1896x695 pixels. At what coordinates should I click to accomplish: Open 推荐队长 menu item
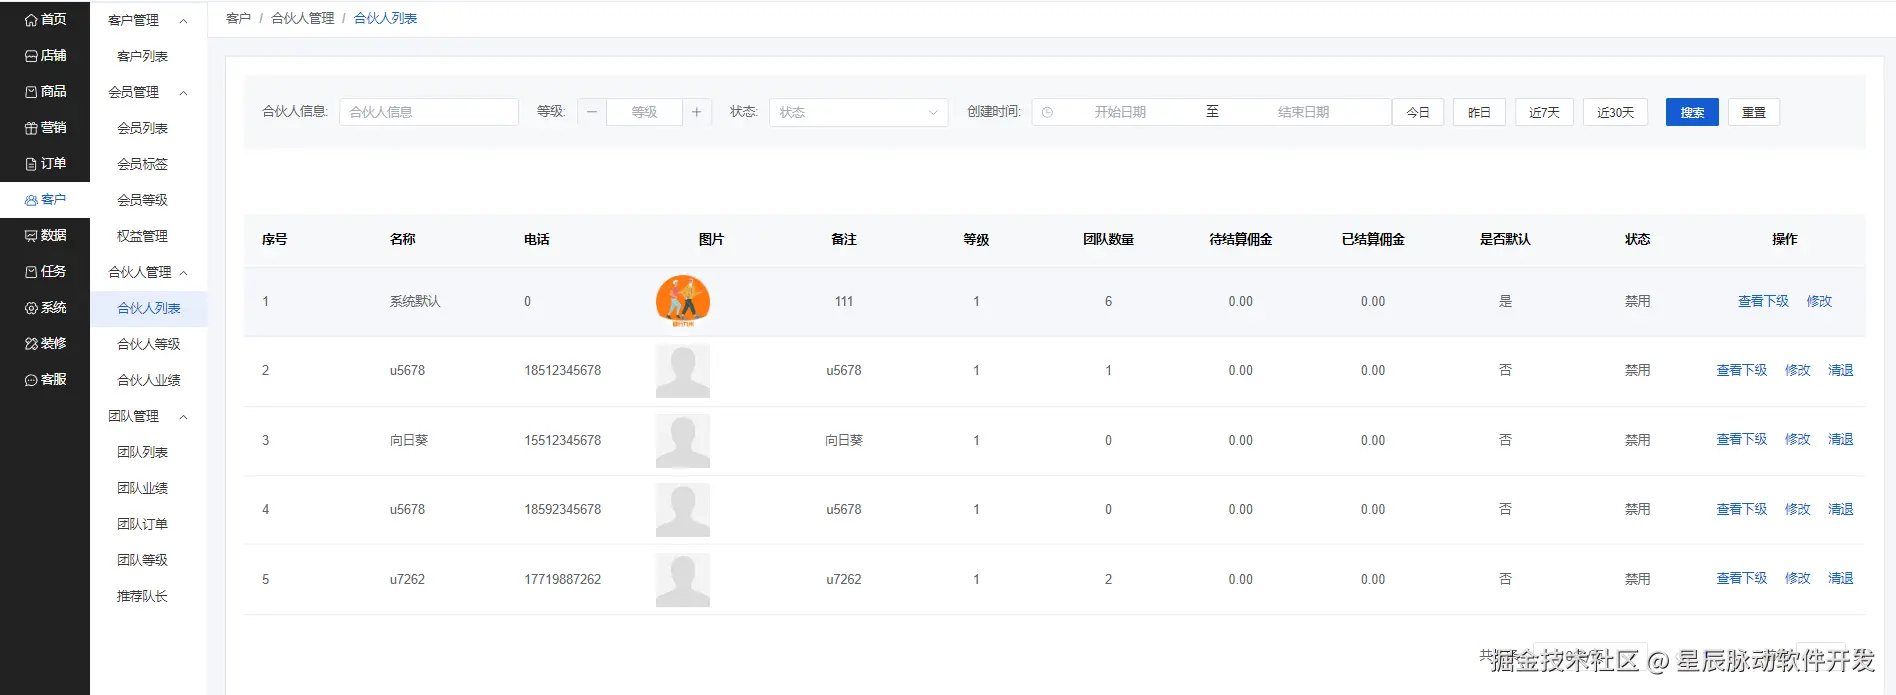coord(143,596)
